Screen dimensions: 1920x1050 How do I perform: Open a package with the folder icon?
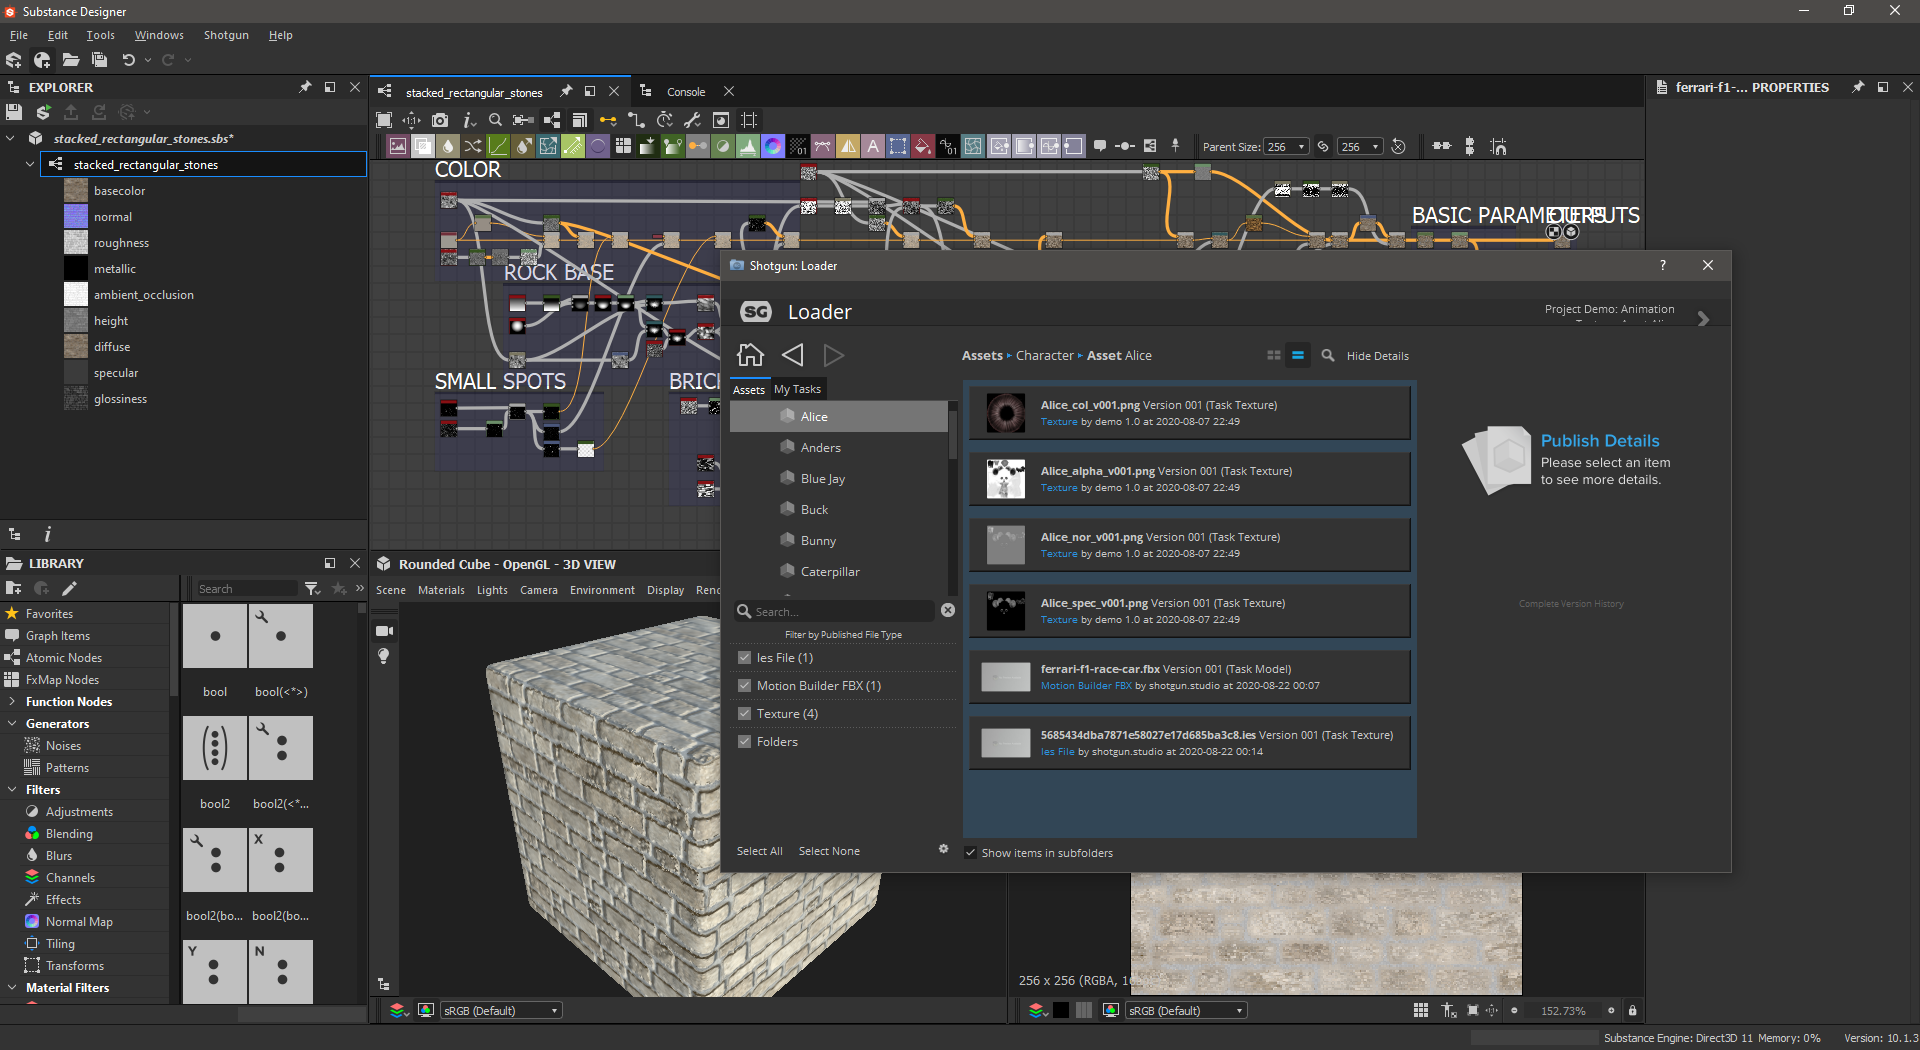point(70,60)
